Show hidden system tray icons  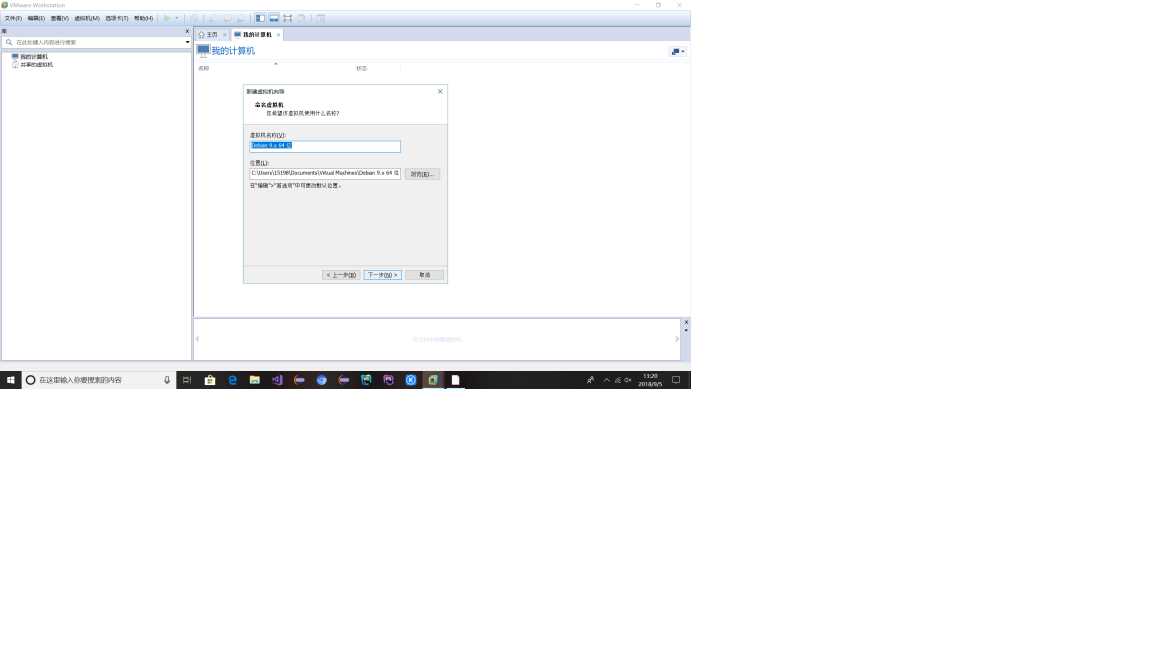(606, 380)
